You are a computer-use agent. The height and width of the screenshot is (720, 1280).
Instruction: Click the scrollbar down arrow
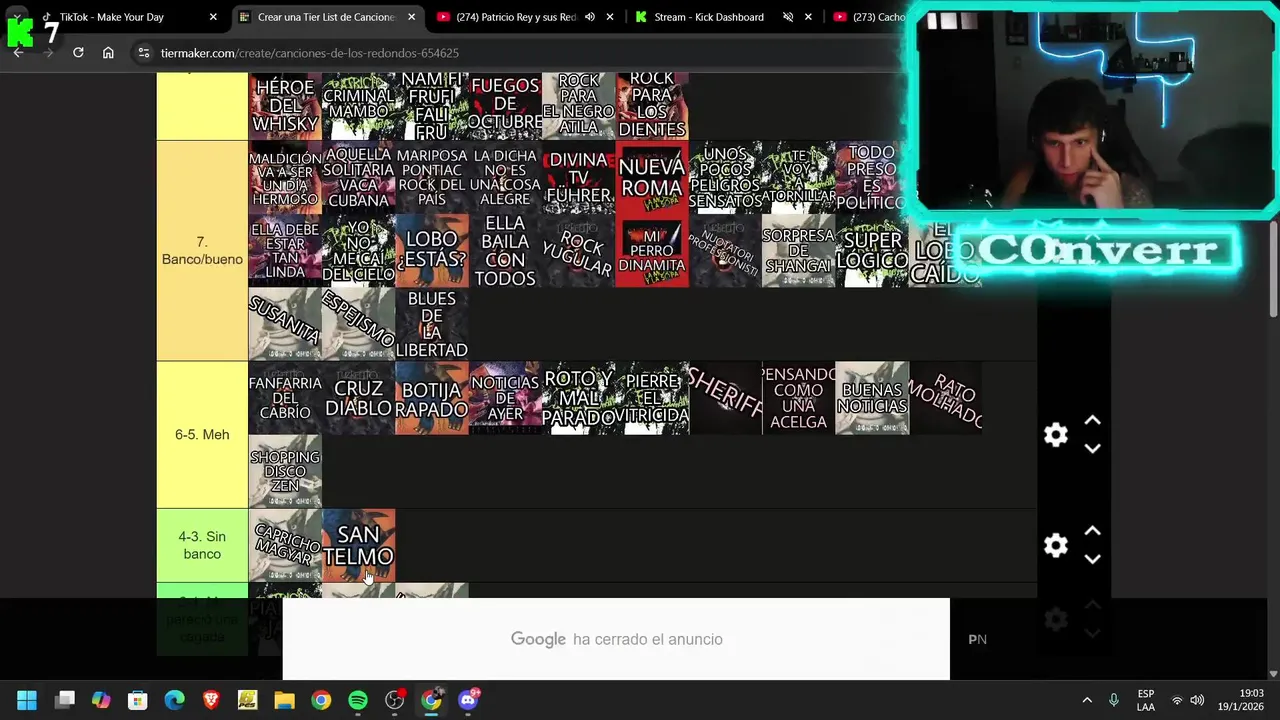(x=1273, y=674)
